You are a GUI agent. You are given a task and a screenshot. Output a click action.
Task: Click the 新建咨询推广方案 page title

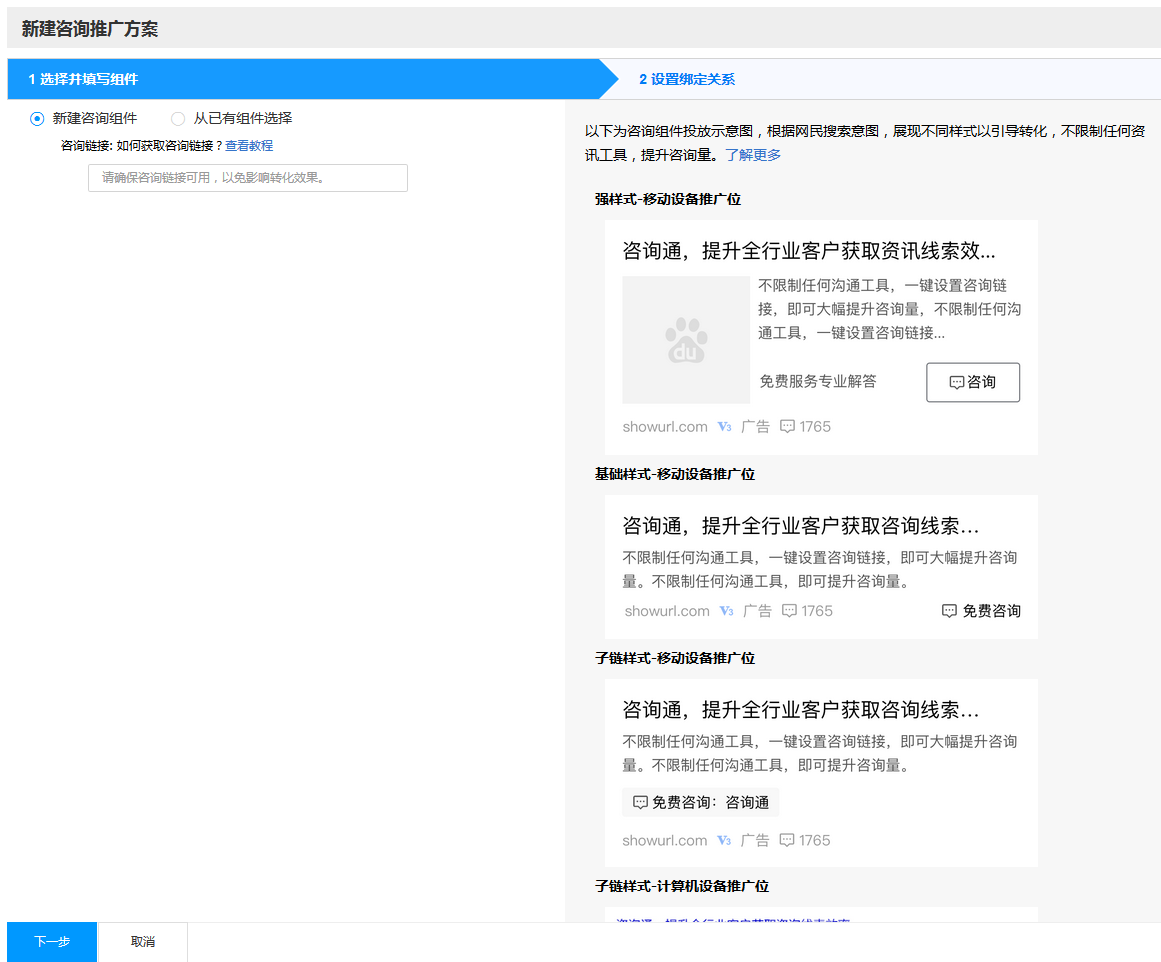90,29
